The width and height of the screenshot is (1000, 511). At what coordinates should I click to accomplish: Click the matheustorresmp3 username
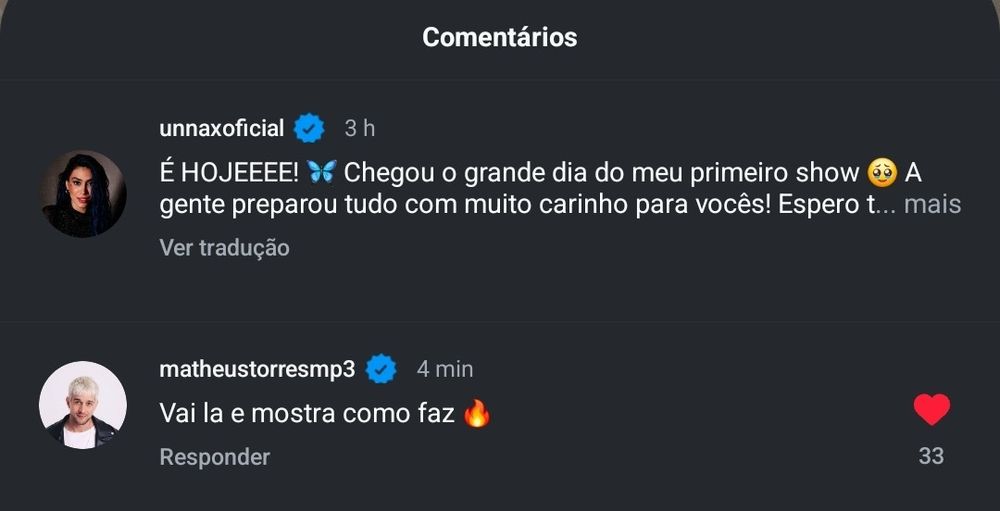(257, 369)
